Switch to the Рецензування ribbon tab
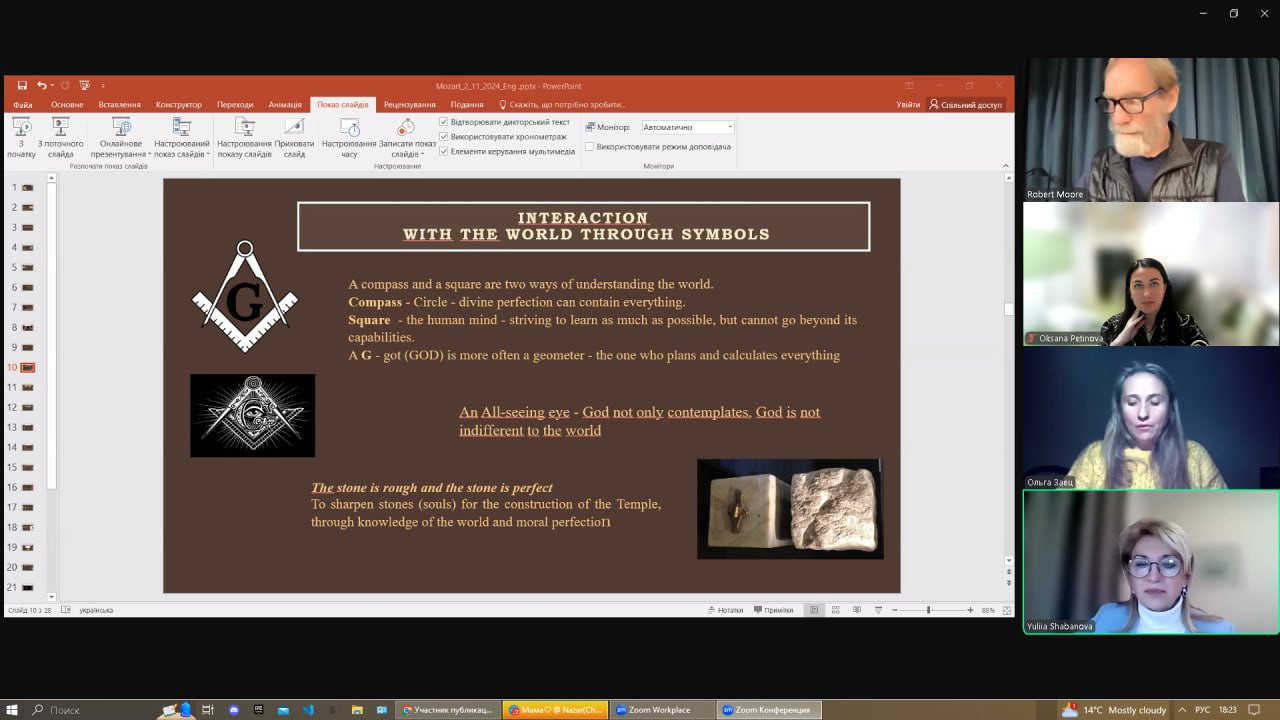 410,104
